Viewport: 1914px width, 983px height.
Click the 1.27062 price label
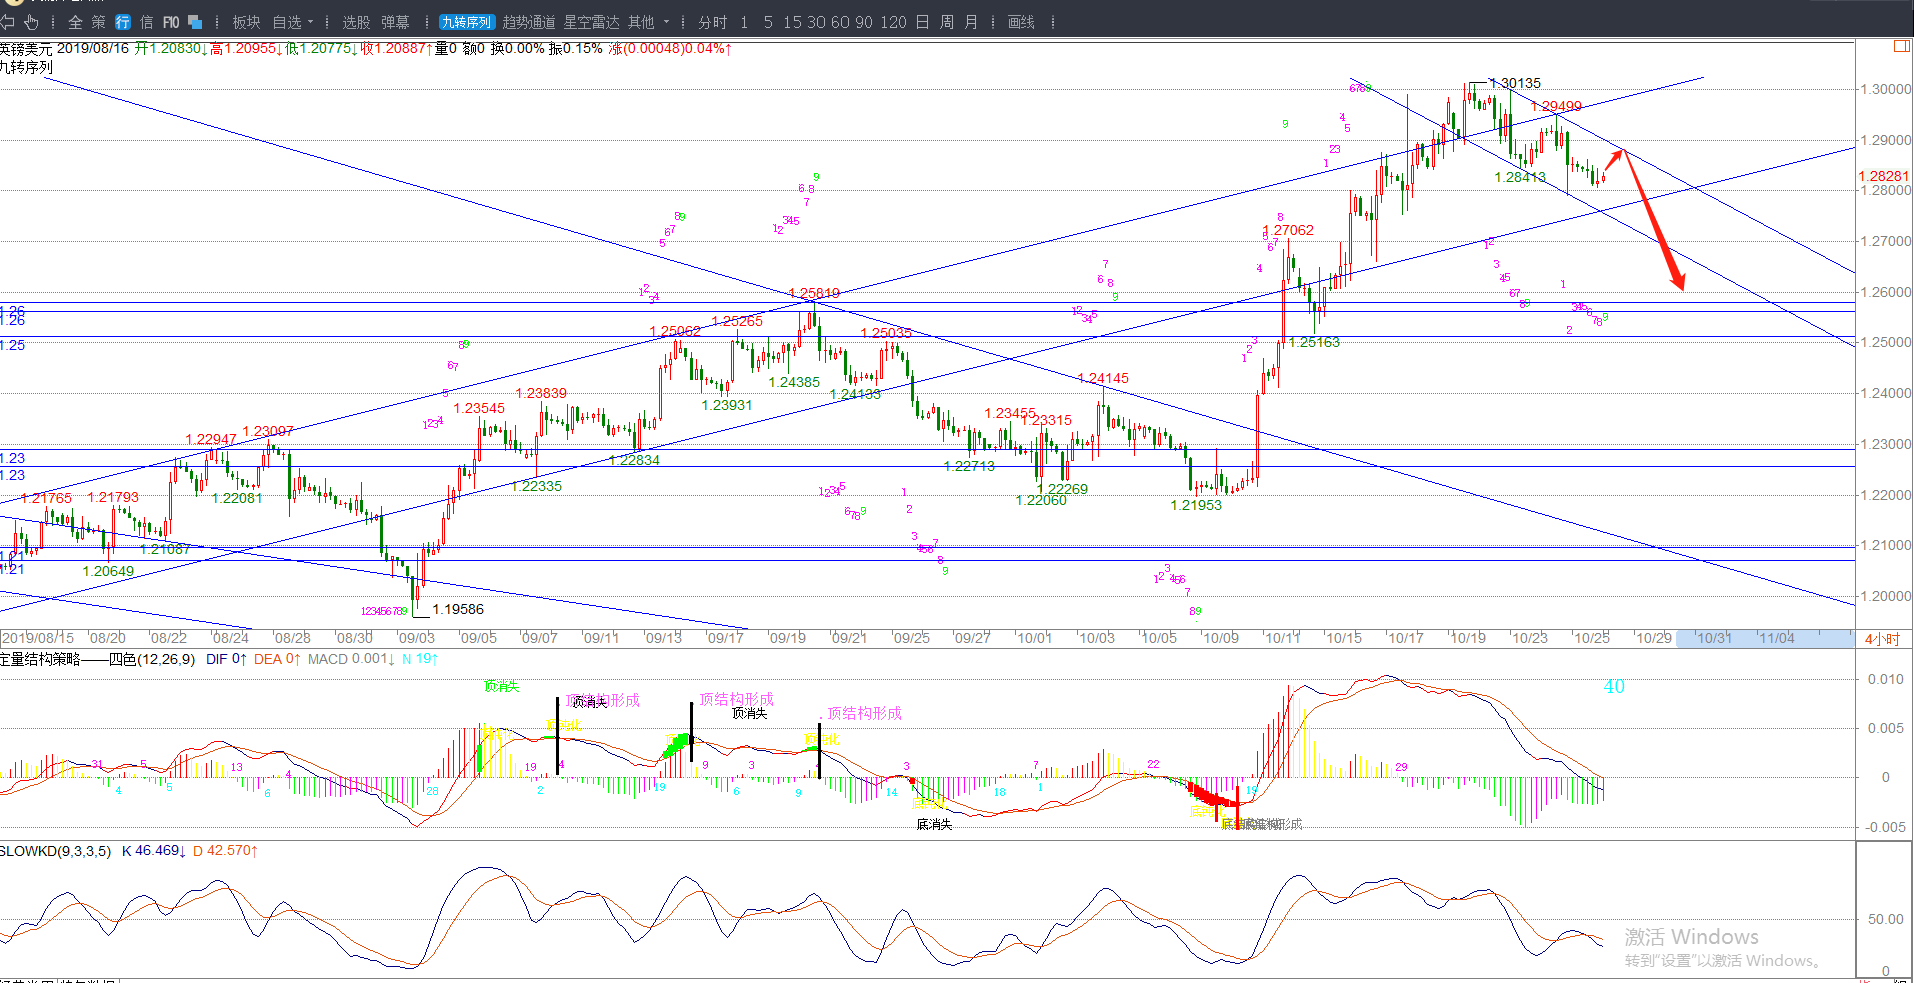pos(1290,230)
